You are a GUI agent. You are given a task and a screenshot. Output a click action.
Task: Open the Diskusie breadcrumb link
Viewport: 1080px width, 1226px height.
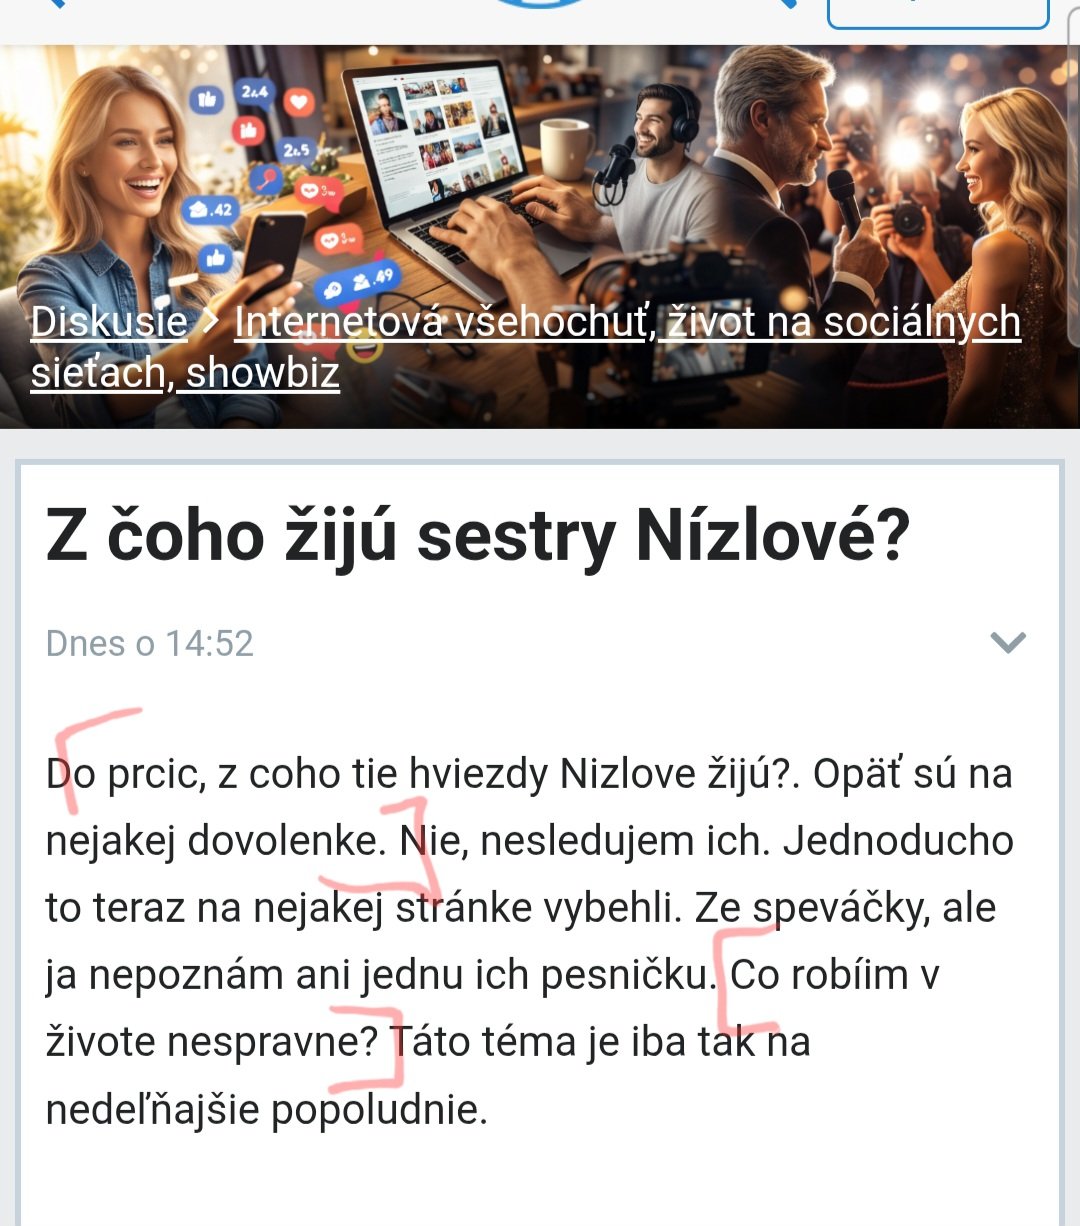[x=109, y=322]
